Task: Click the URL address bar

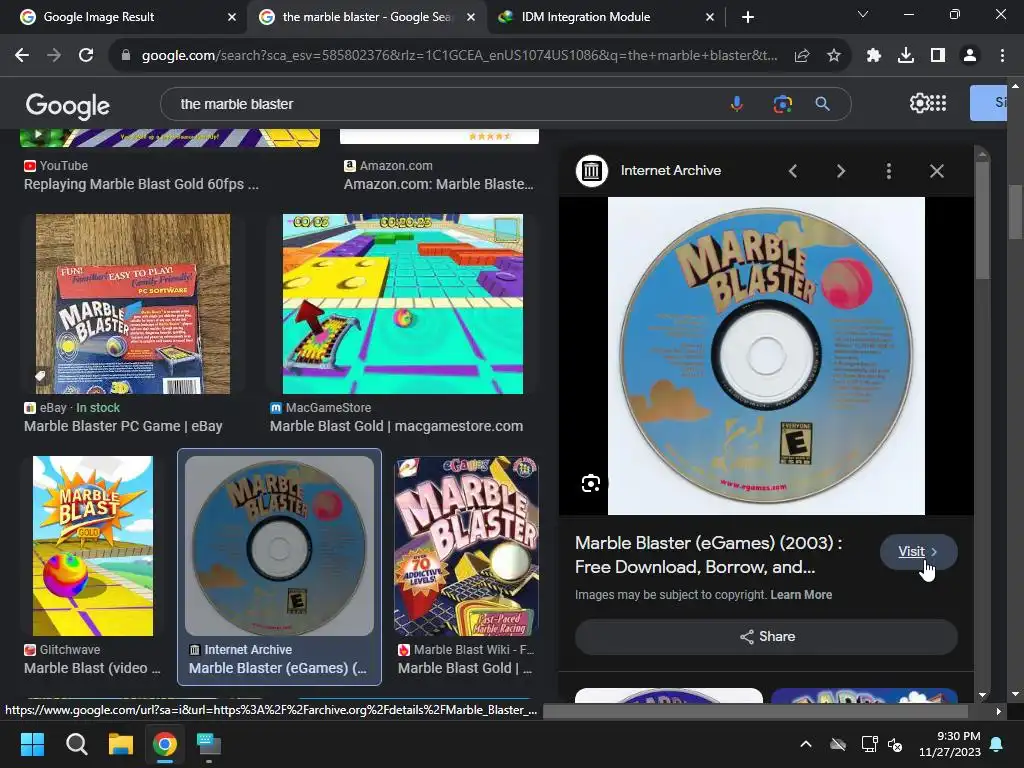Action: (x=459, y=56)
